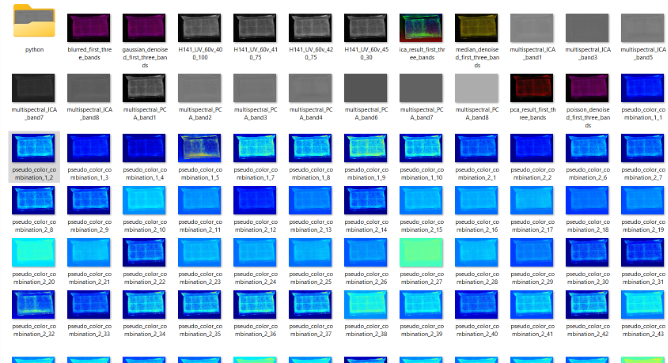Select pseudo_color_combination_2_22 image
The image size is (668, 363).
[x=144, y=252]
